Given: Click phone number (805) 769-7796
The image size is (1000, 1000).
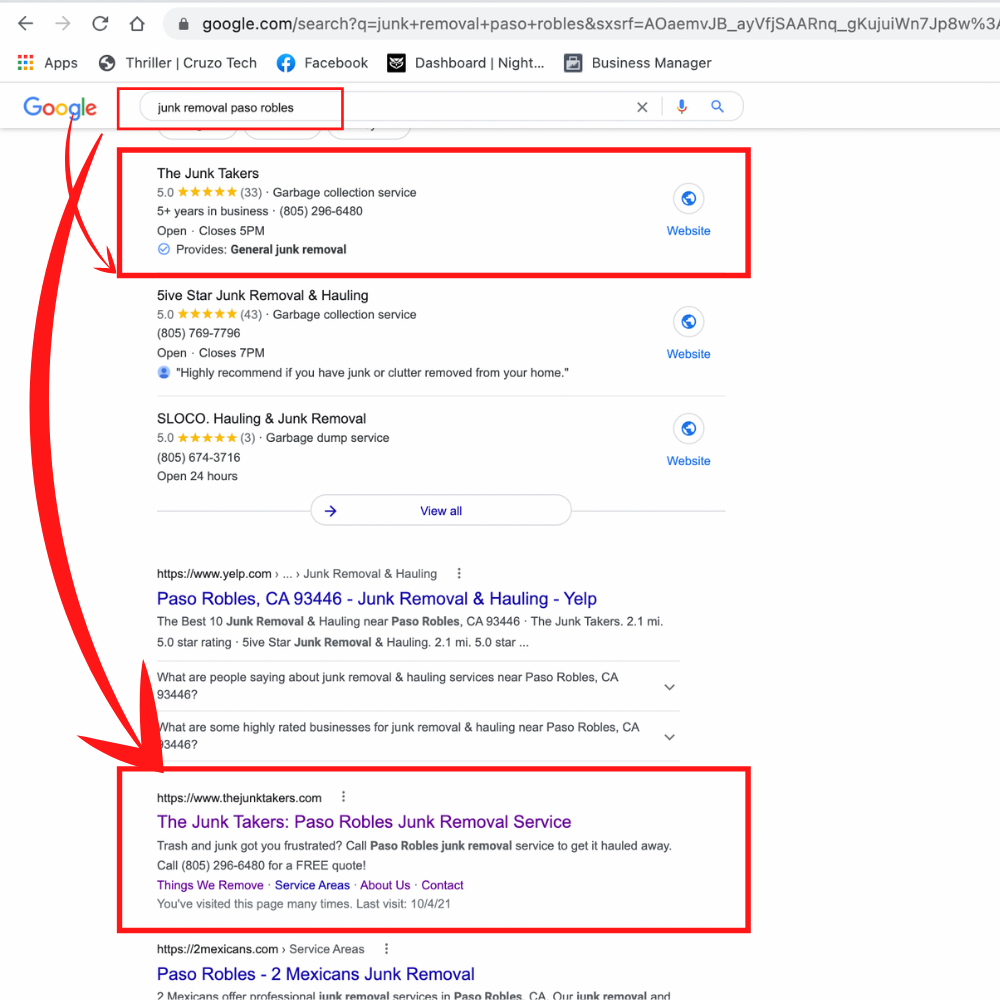Looking at the screenshot, I should tap(199, 333).
